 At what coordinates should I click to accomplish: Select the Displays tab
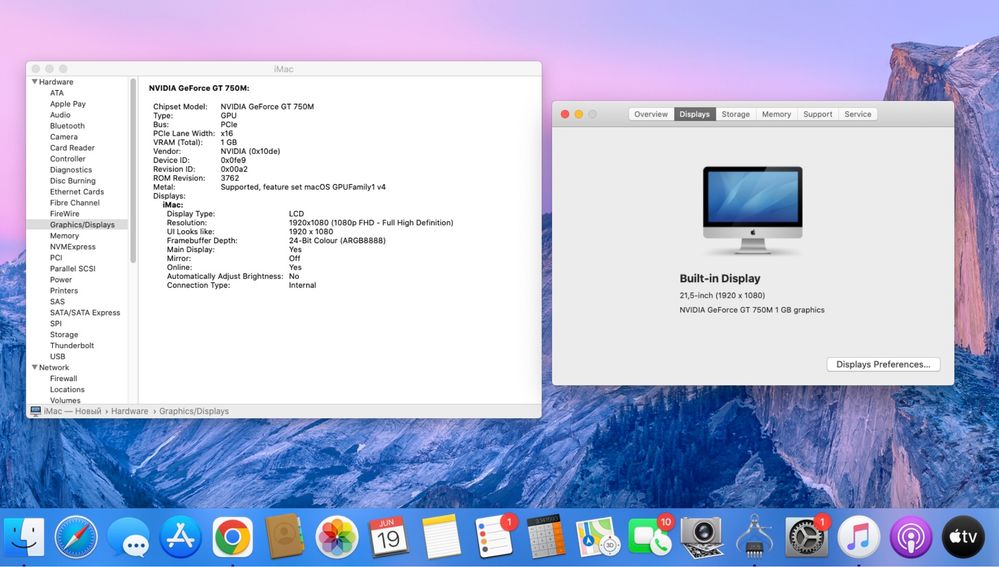tap(694, 114)
